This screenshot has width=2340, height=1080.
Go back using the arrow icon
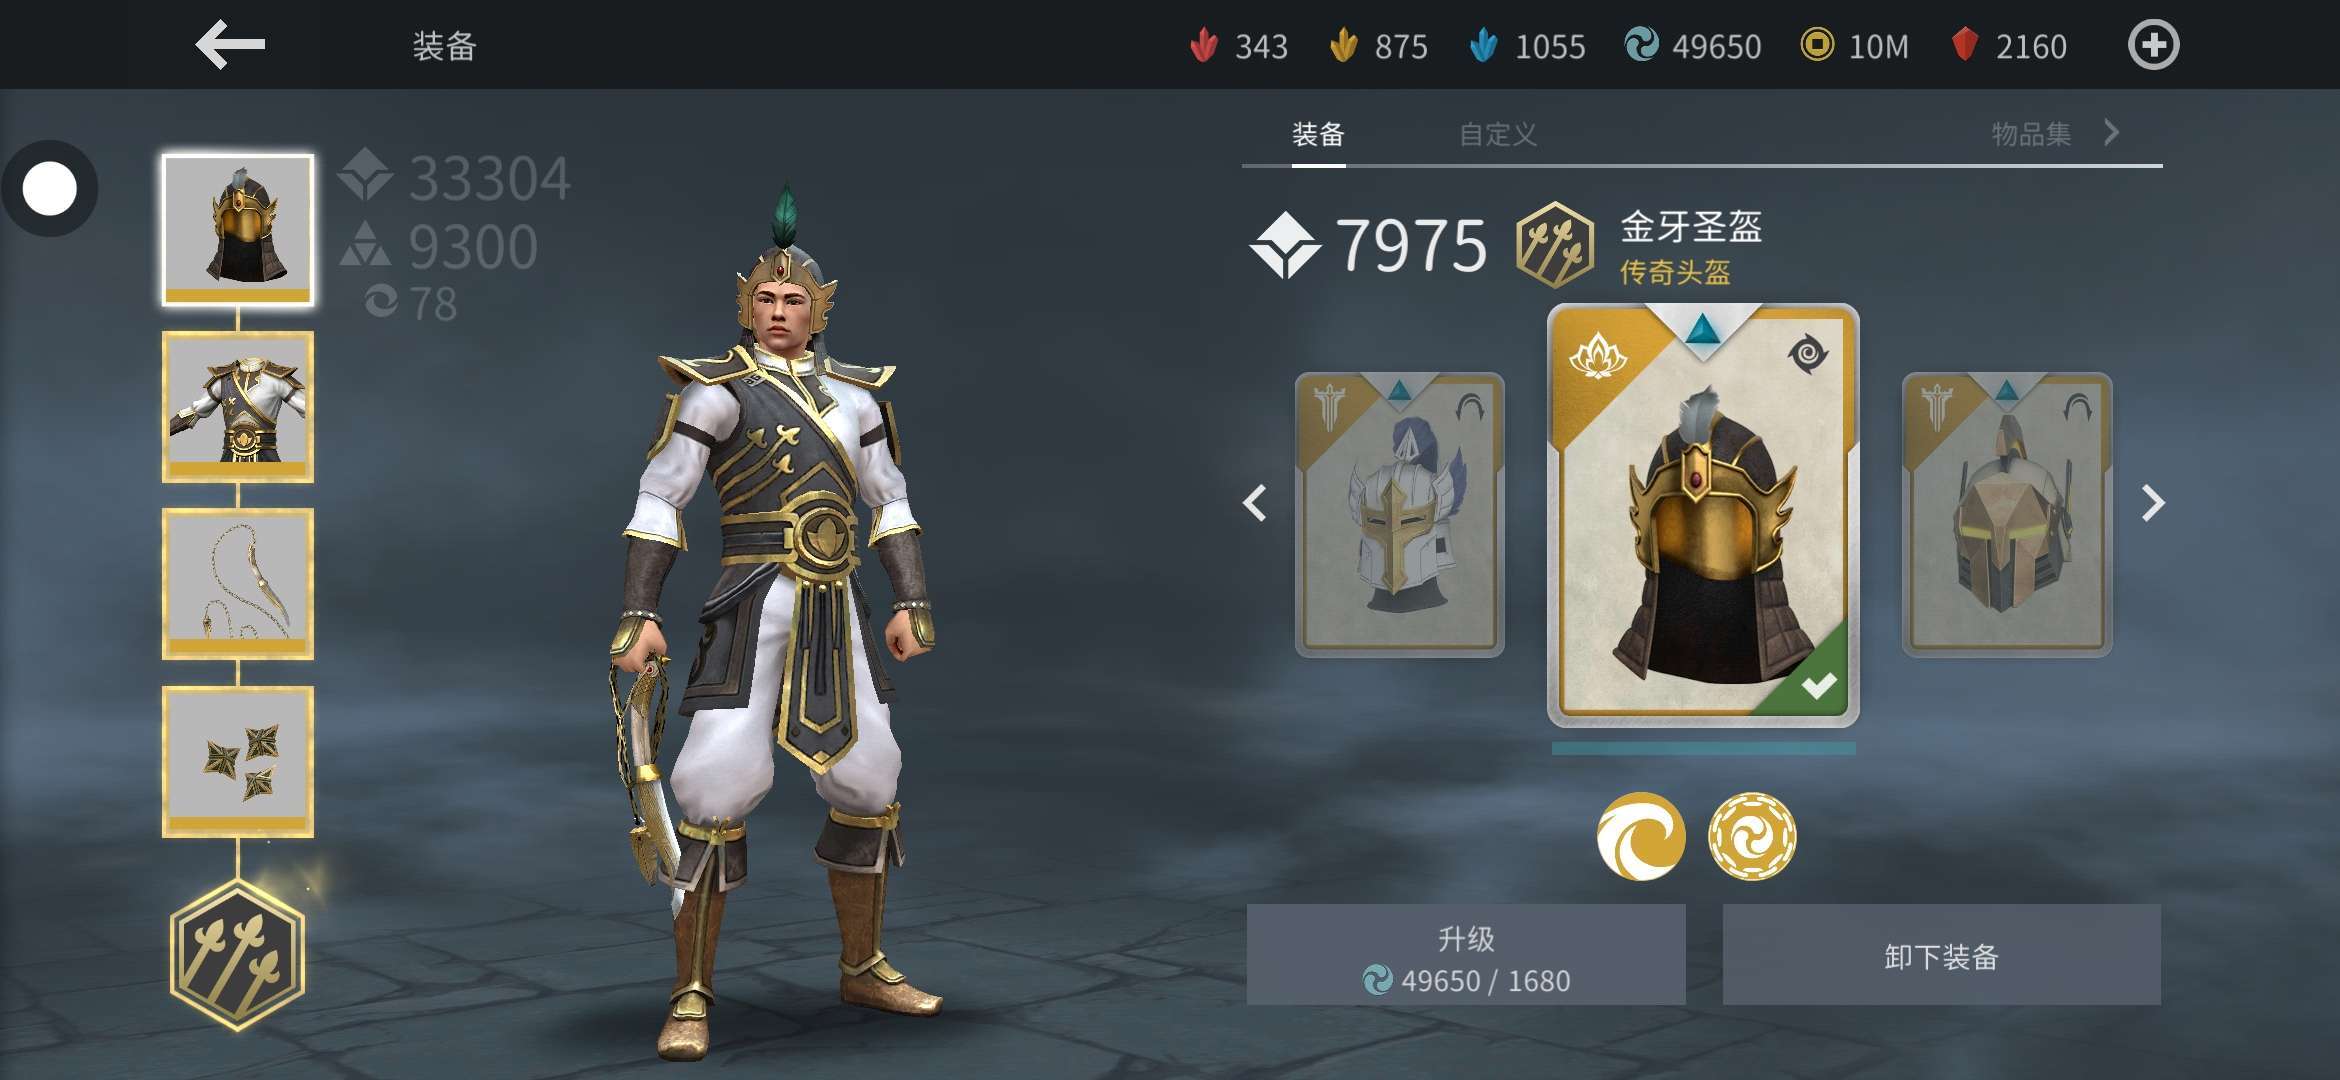(x=230, y=45)
